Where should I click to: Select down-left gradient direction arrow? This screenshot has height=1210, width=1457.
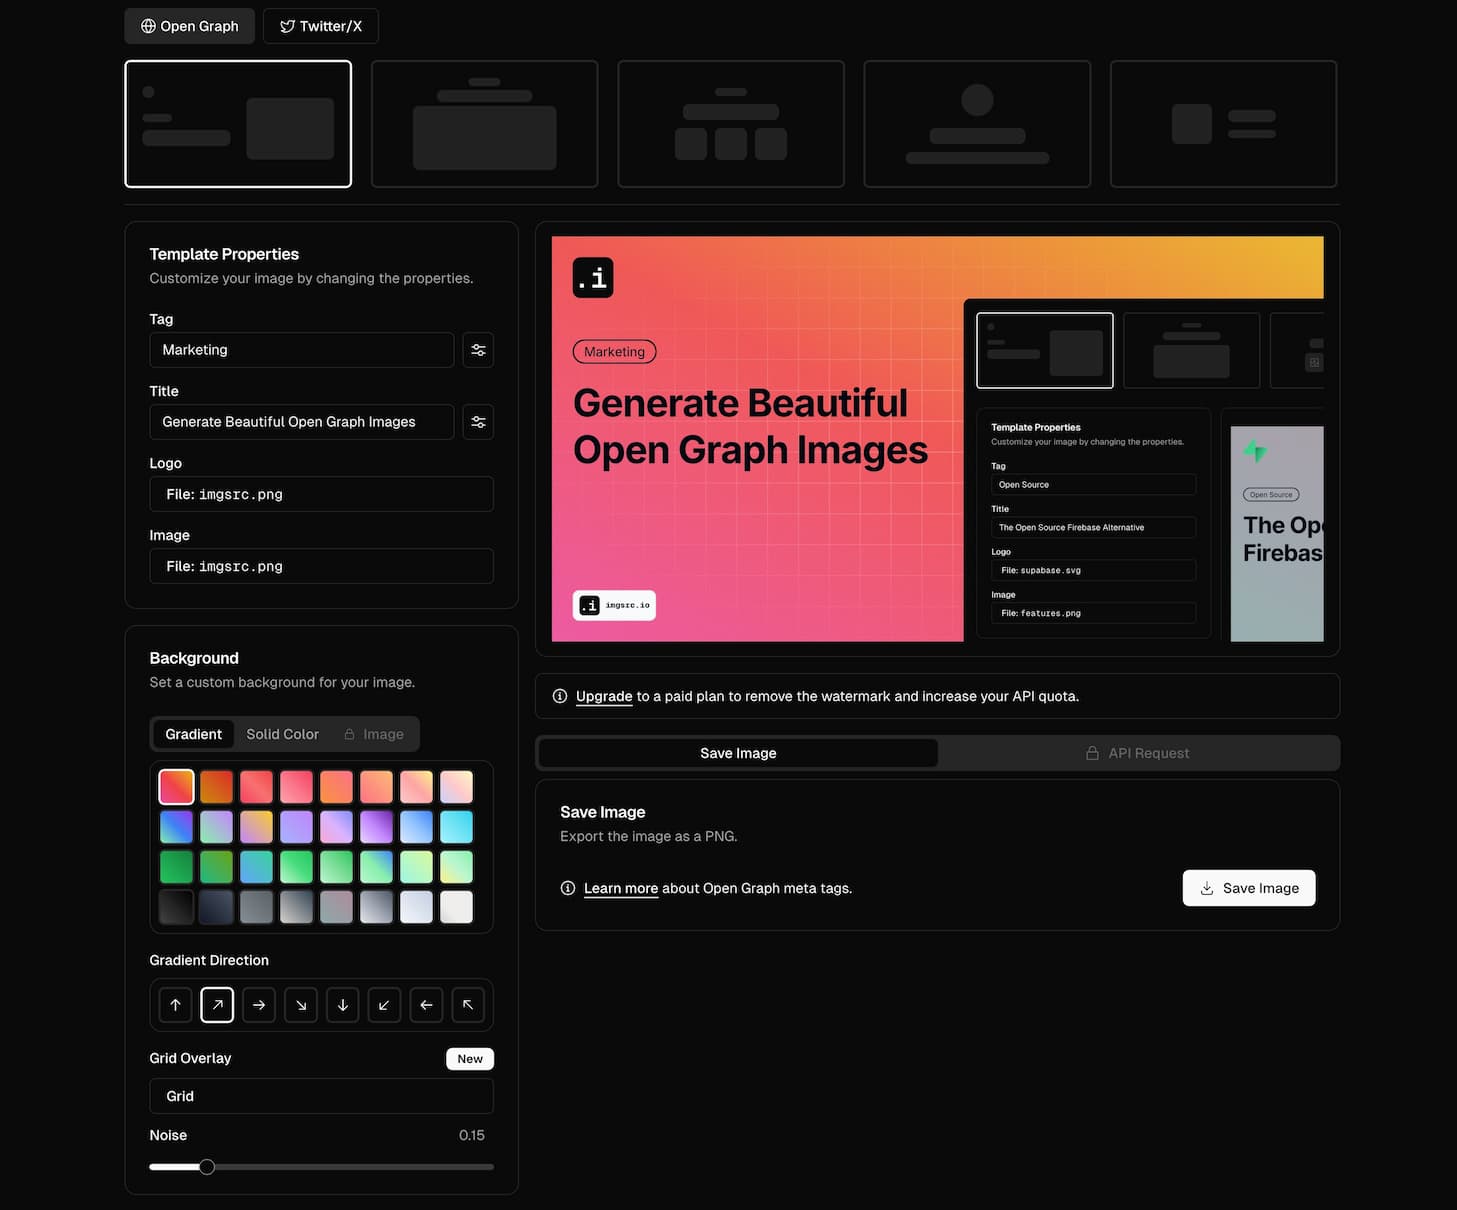(384, 1005)
